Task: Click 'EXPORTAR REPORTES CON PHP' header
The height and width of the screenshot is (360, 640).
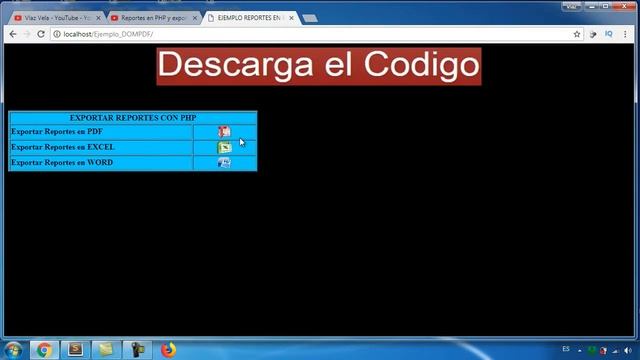Action: pos(133,118)
